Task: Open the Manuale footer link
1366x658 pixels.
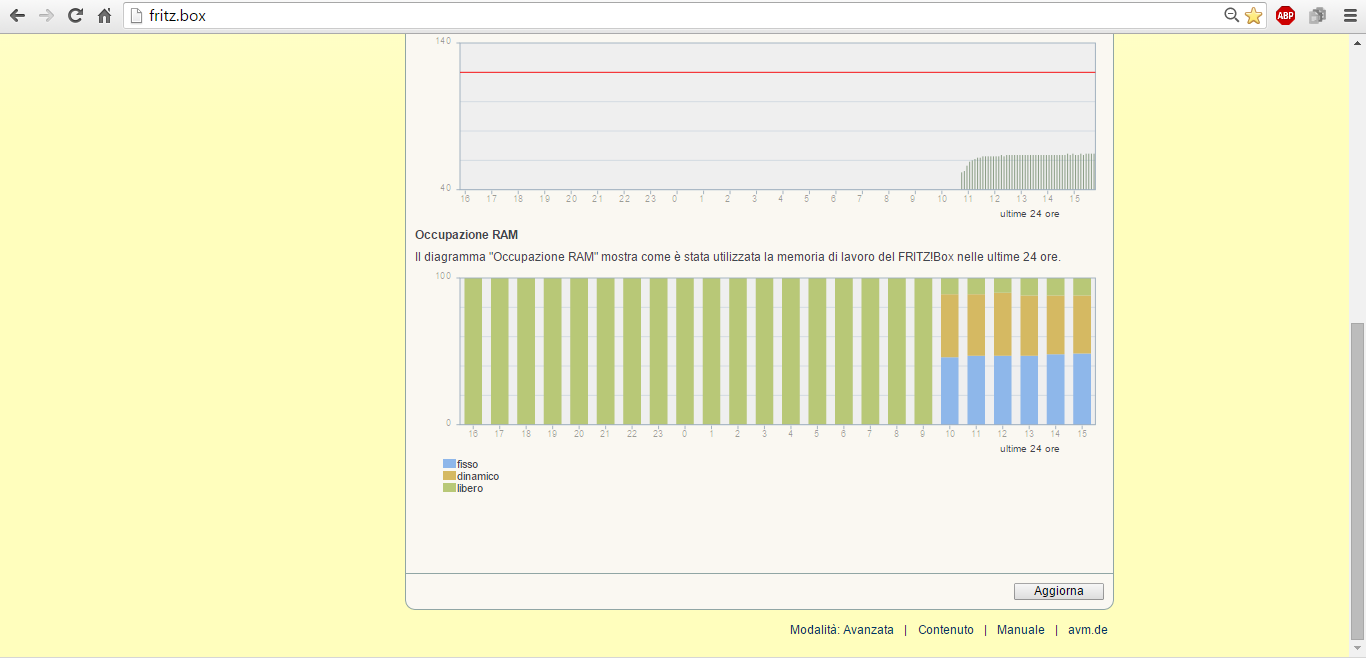Action: coord(1020,630)
